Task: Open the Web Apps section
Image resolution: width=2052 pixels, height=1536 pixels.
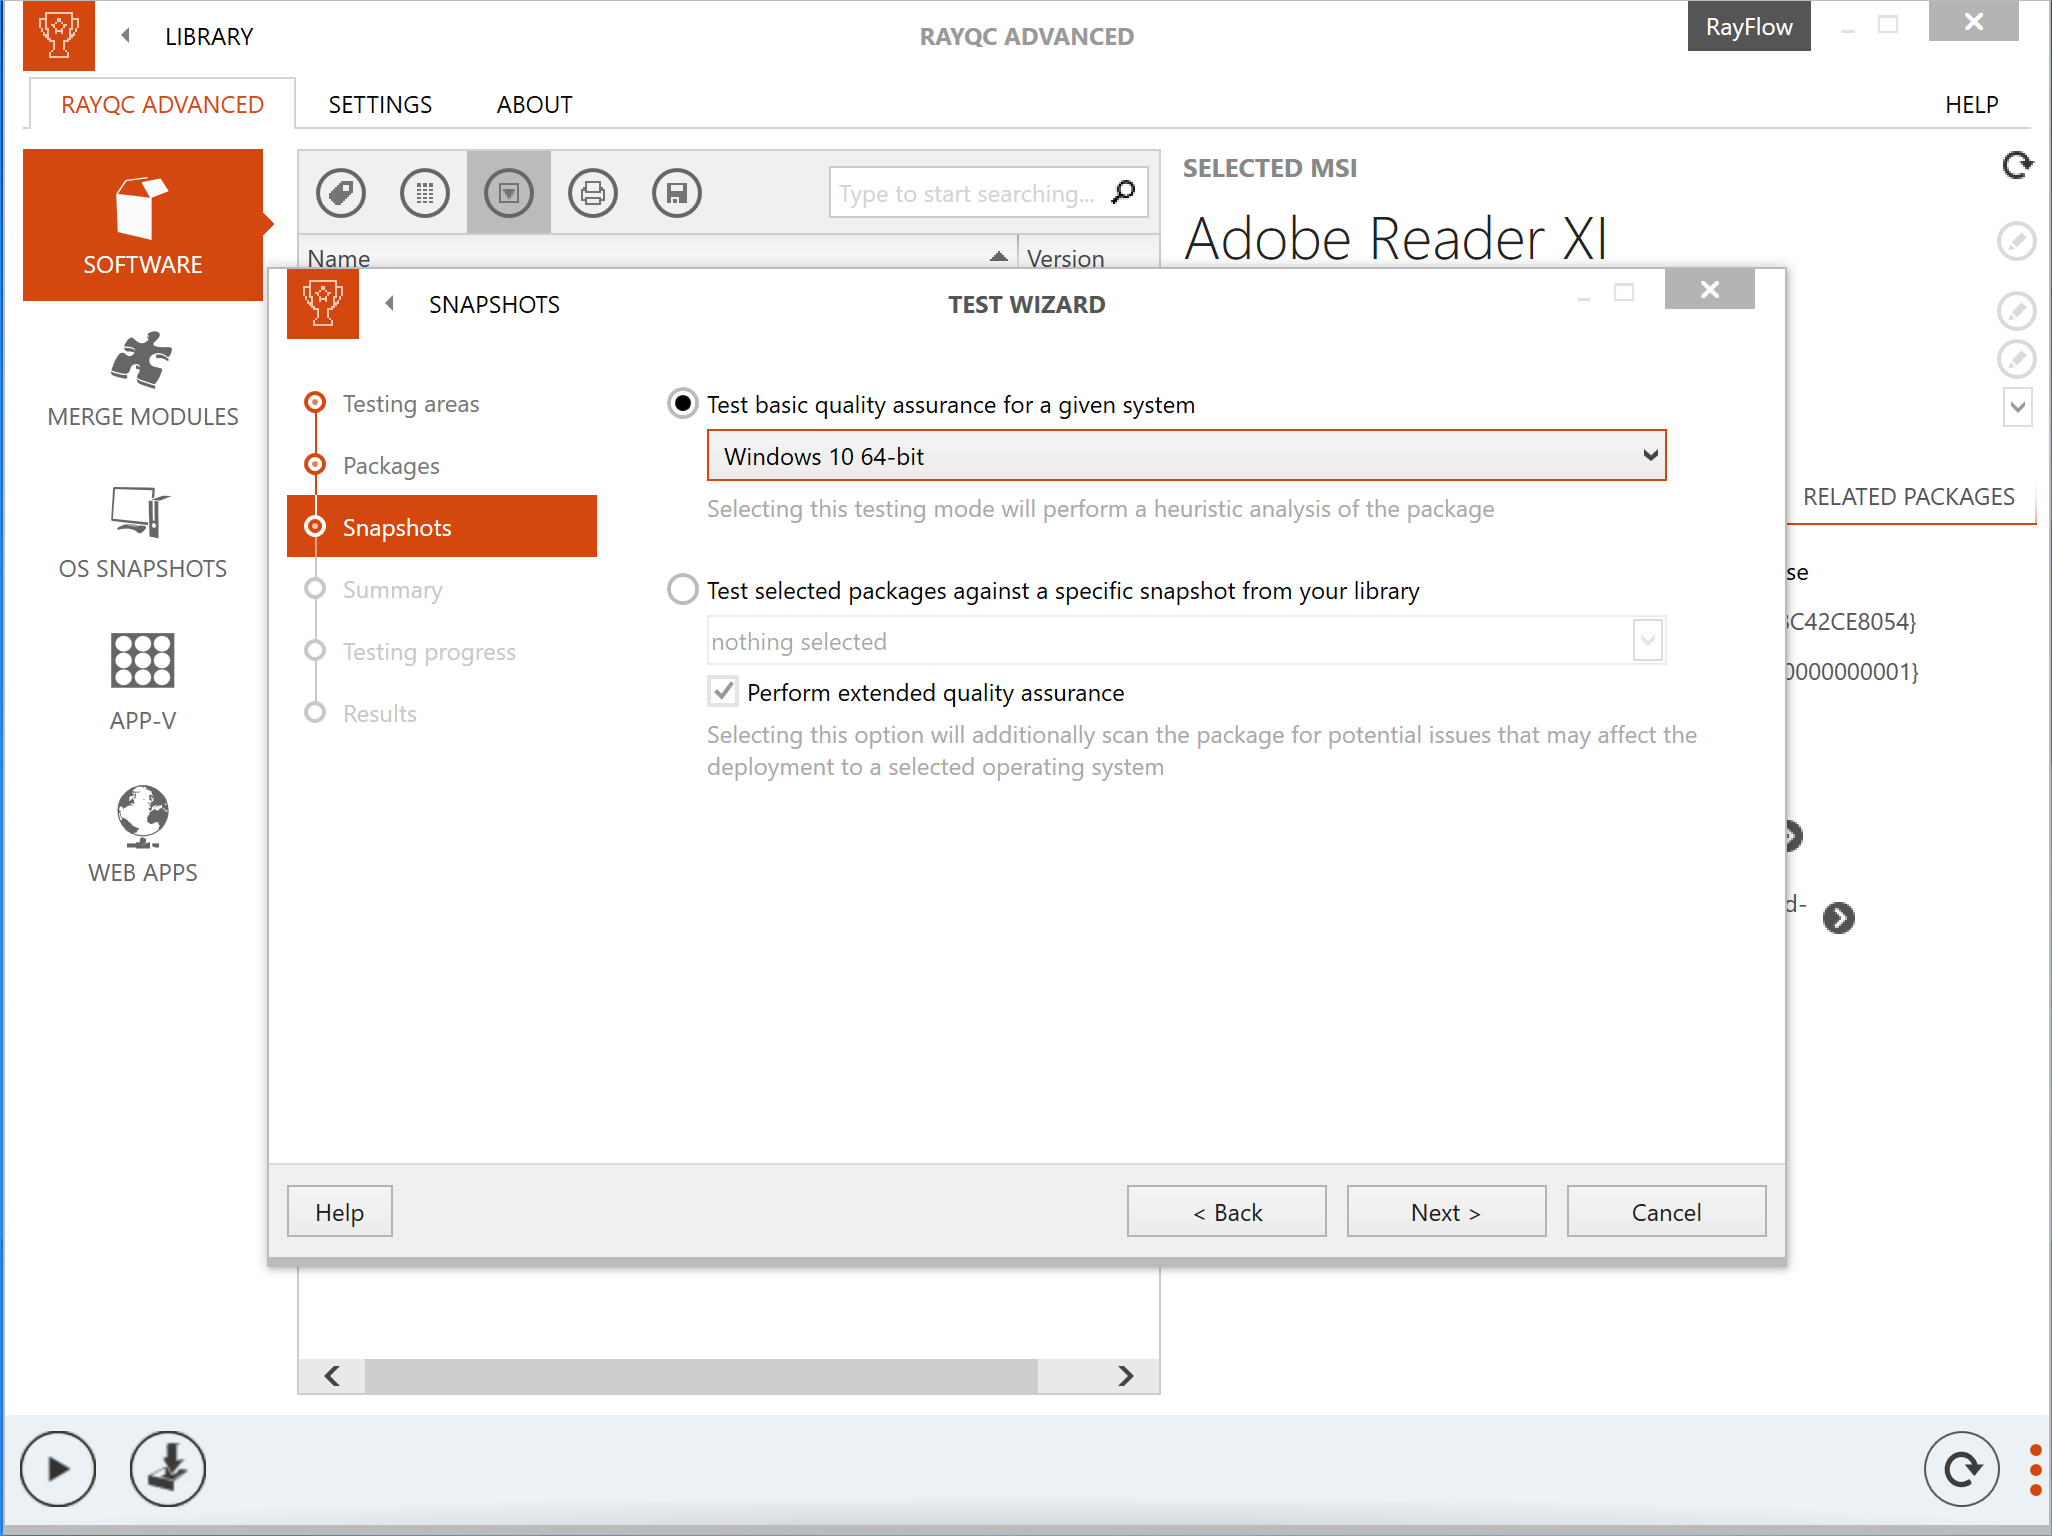Action: [x=143, y=836]
